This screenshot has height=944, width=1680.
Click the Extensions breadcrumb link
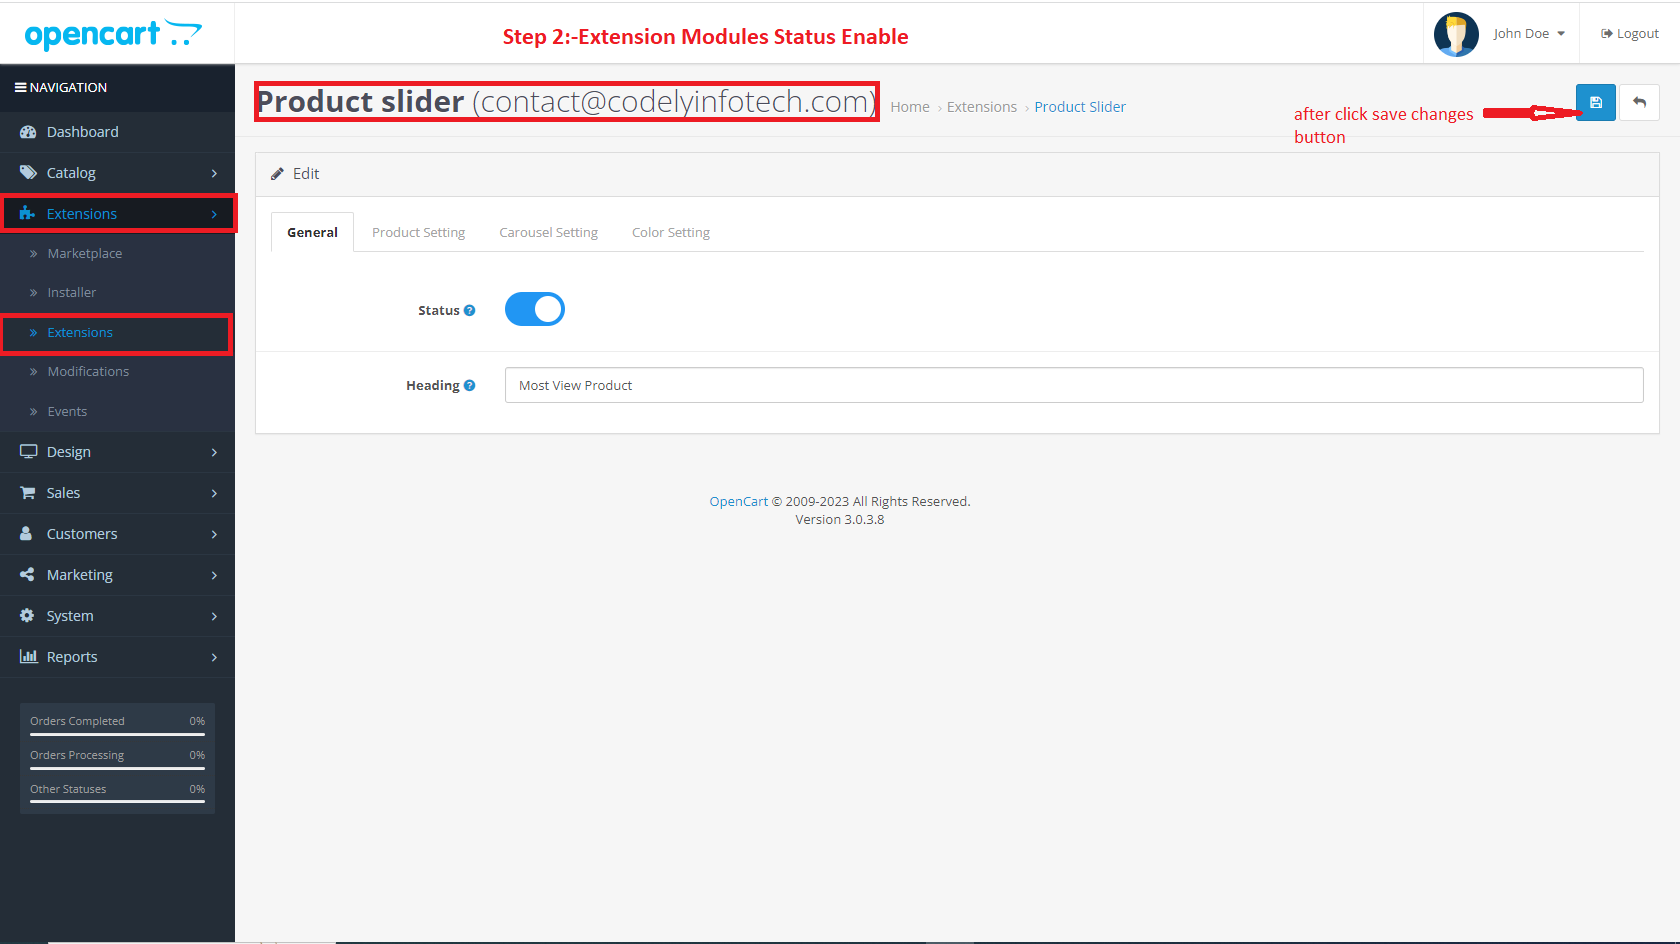coord(981,107)
